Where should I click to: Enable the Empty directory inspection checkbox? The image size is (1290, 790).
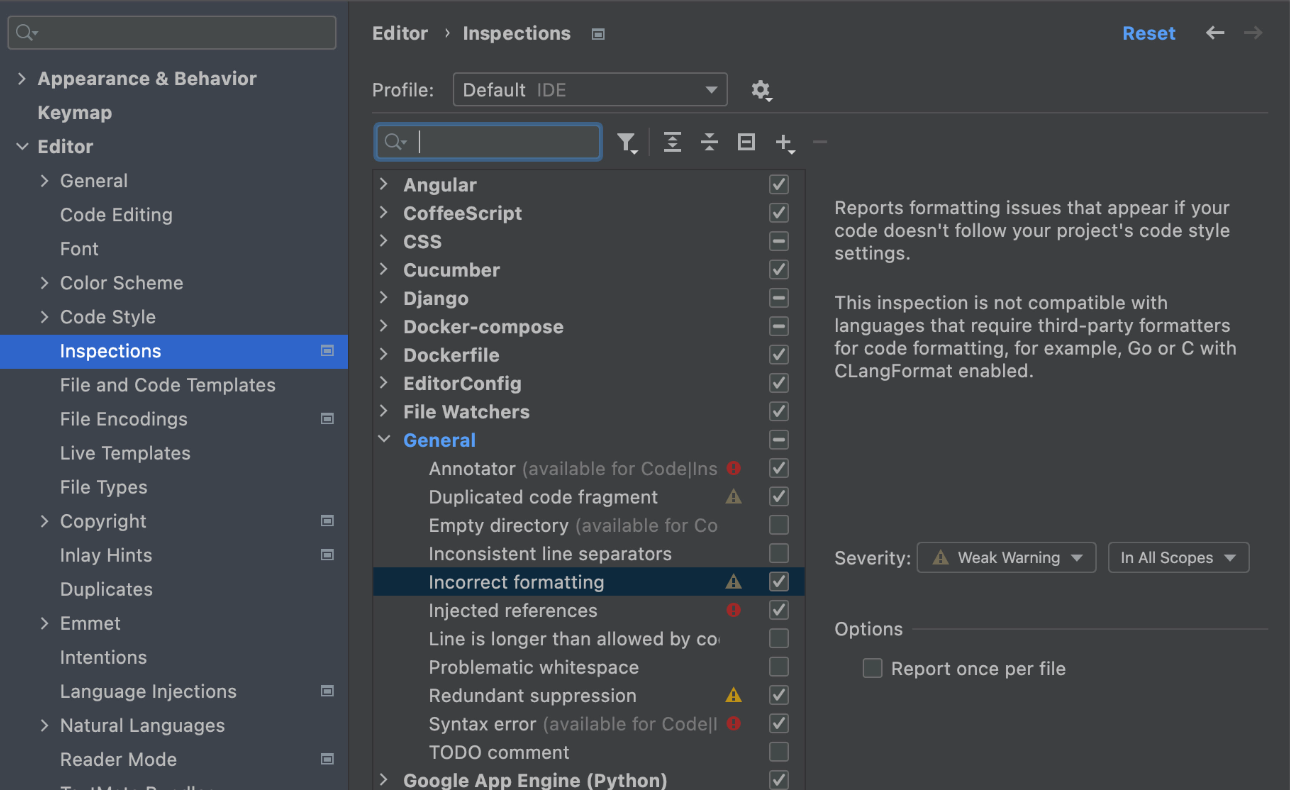(x=779, y=525)
